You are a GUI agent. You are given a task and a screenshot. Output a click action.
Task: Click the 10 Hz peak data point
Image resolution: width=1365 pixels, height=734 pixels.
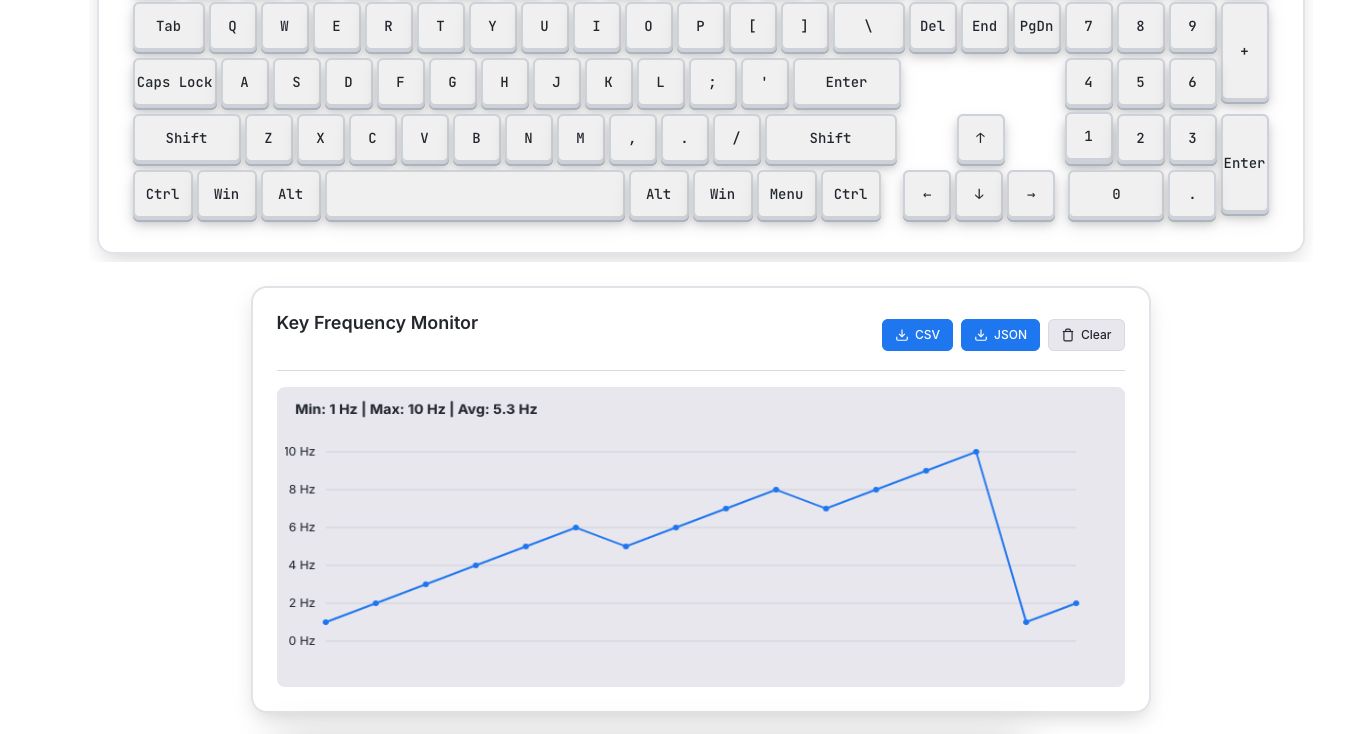tap(976, 452)
